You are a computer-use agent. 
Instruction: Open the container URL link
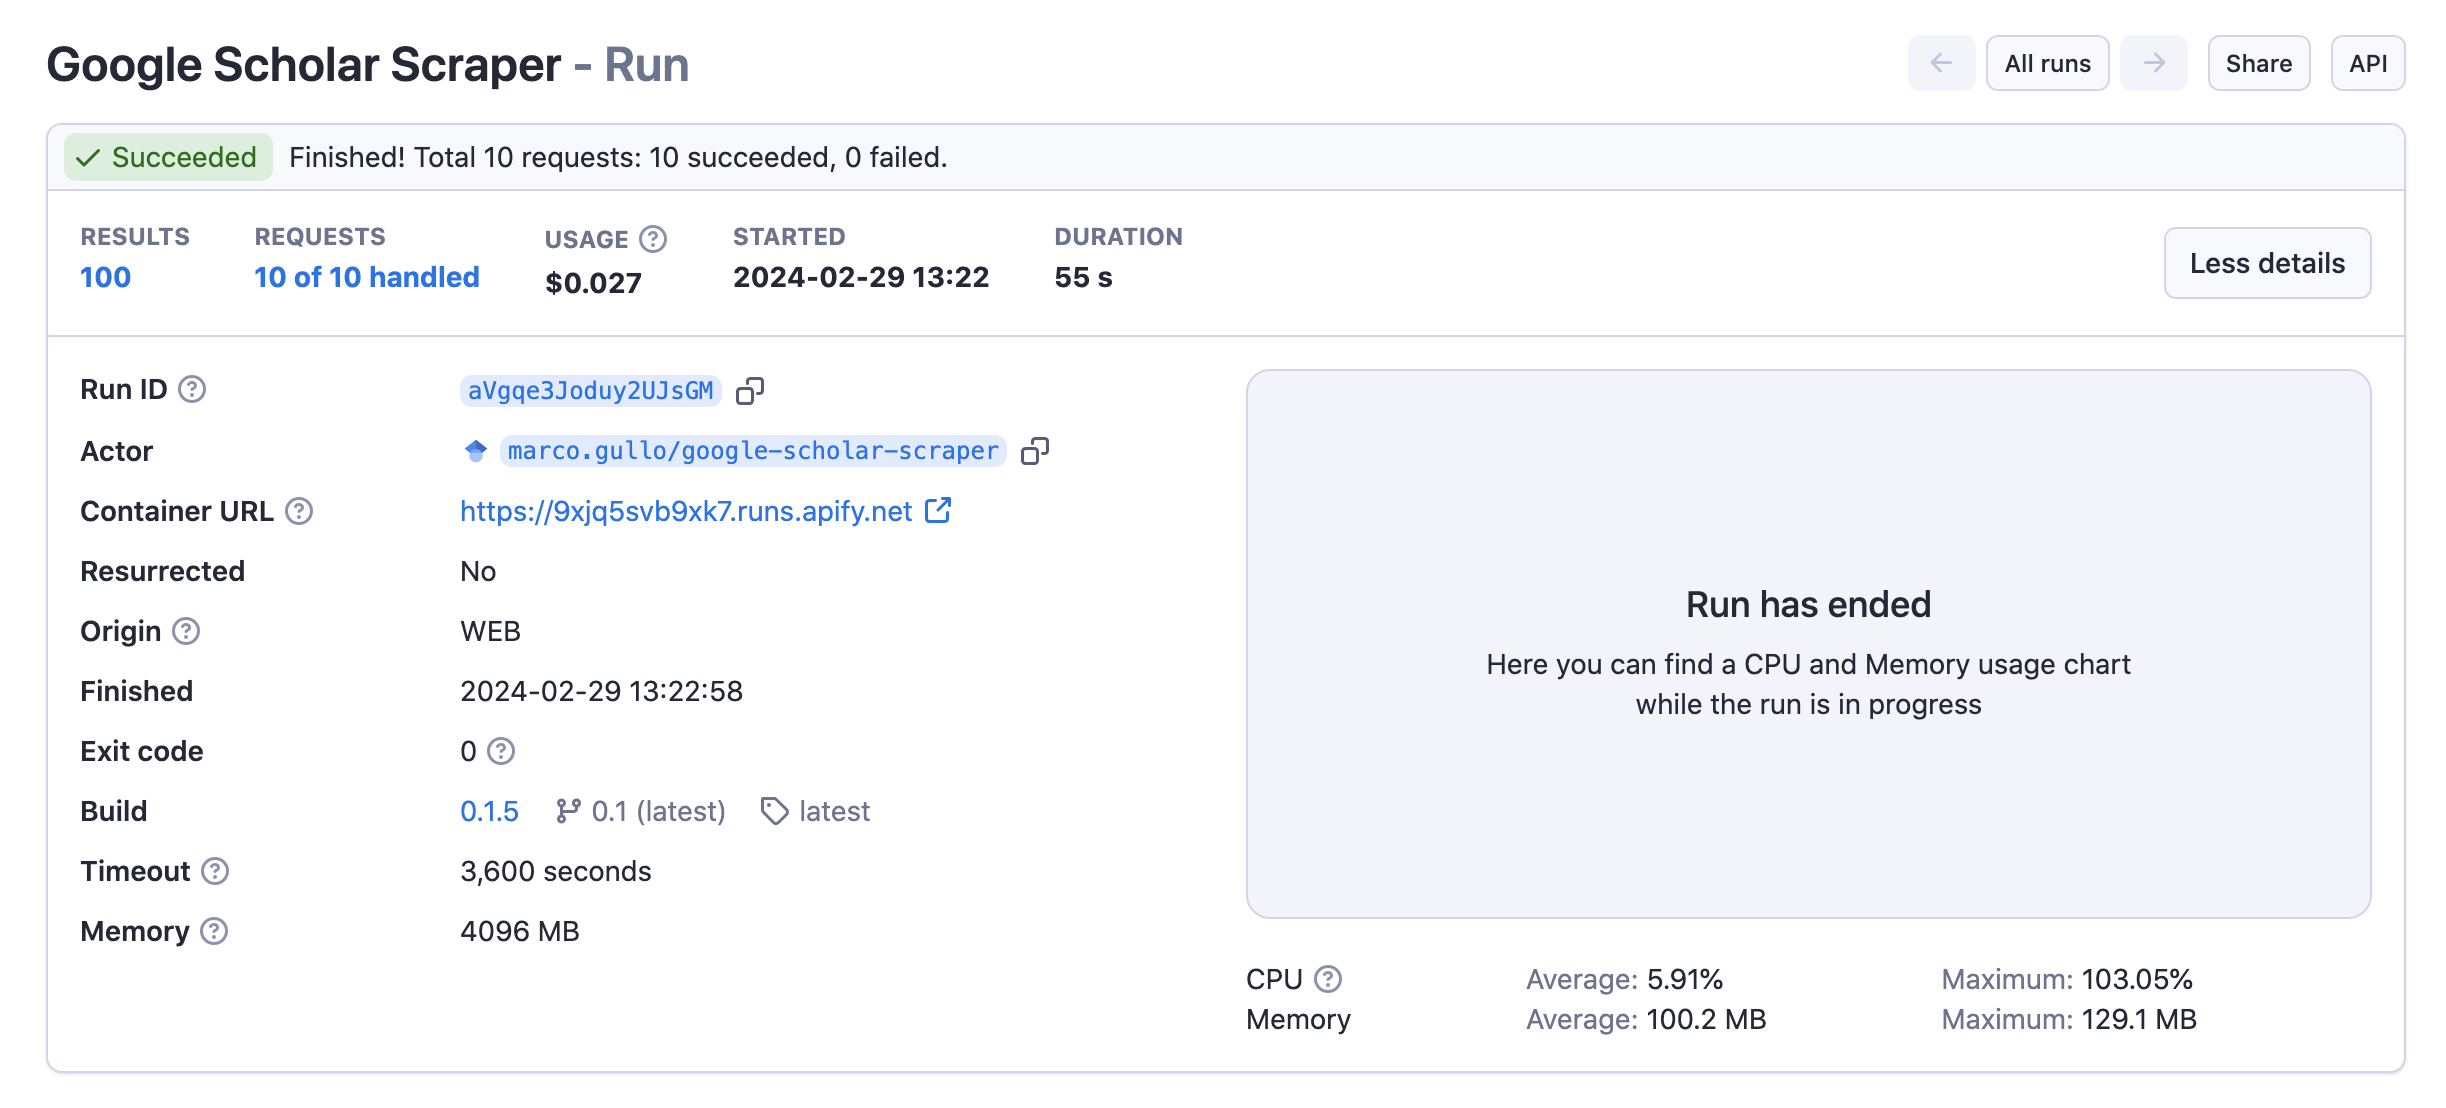(686, 511)
